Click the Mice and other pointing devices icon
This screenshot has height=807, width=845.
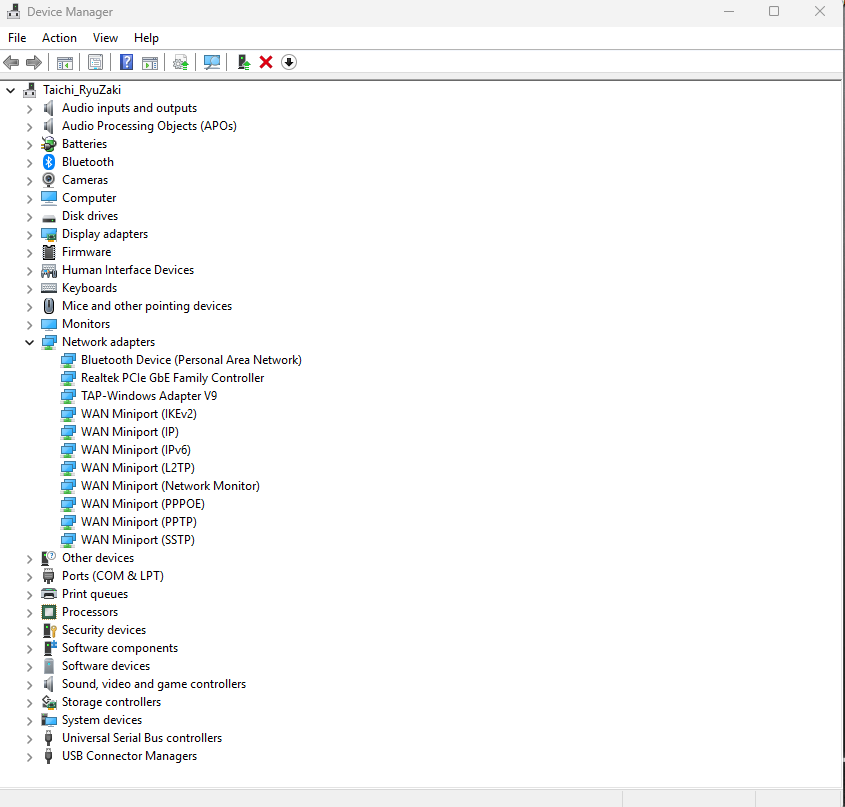coord(49,306)
